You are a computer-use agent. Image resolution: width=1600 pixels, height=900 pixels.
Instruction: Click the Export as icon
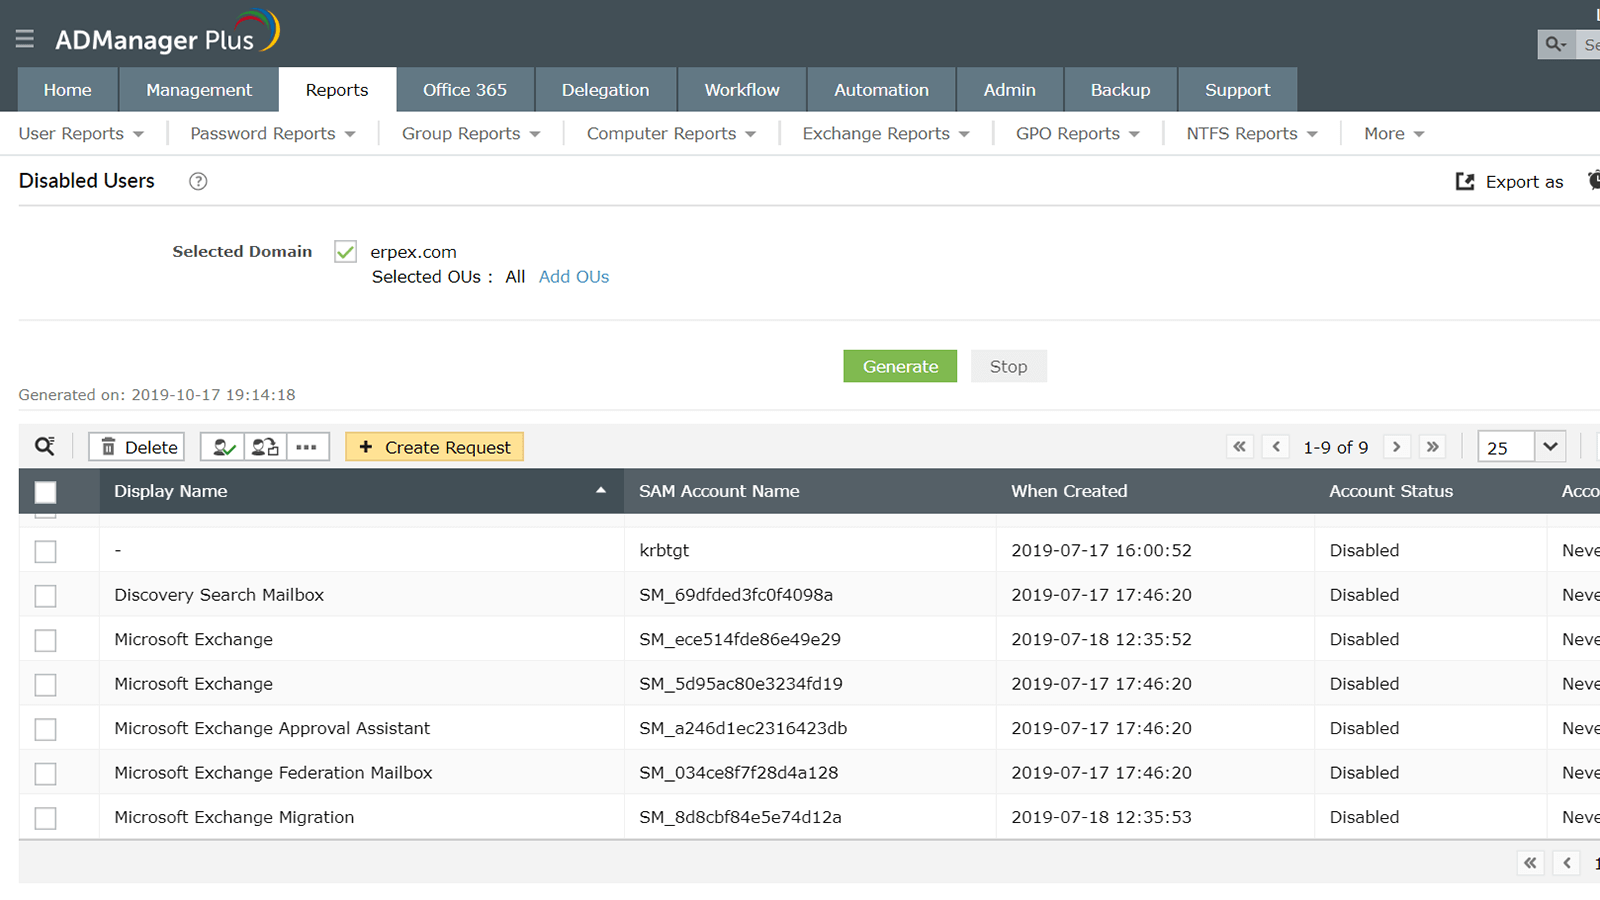coord(1465,181)
